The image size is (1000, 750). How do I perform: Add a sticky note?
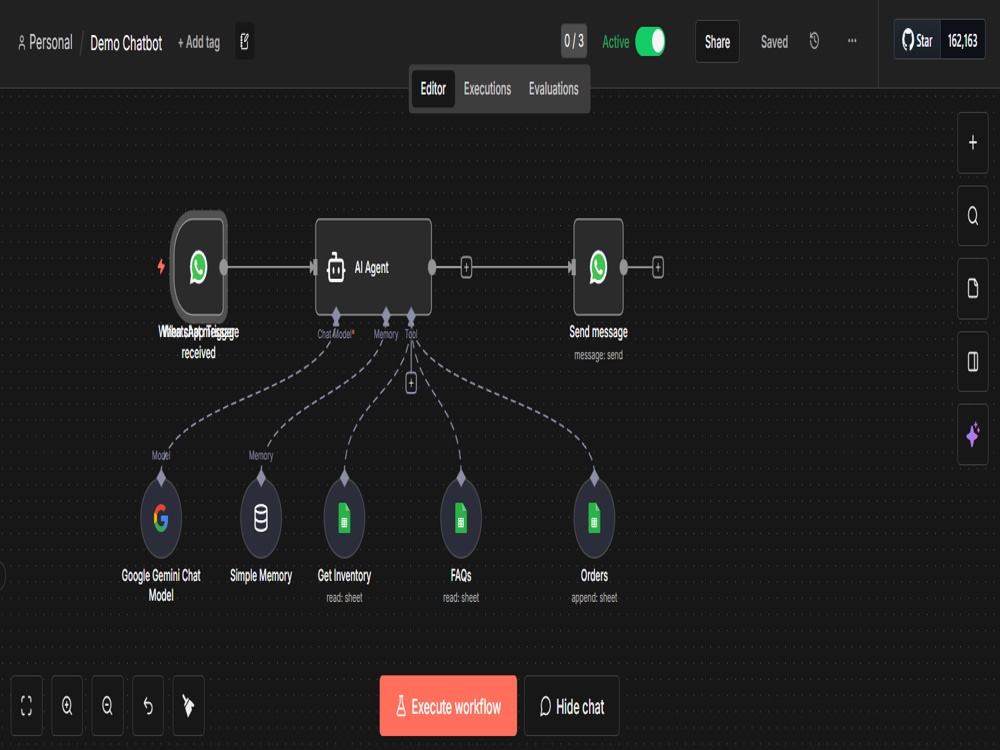coord(973,288)
